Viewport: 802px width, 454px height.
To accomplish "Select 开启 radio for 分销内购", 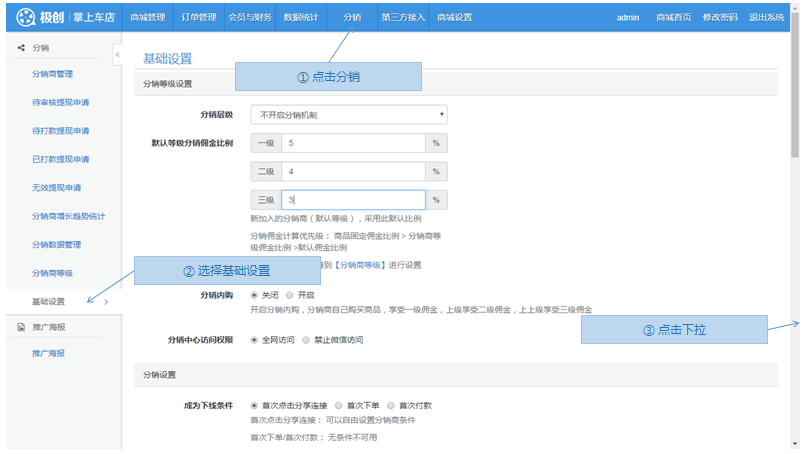I will coord(289,296).
